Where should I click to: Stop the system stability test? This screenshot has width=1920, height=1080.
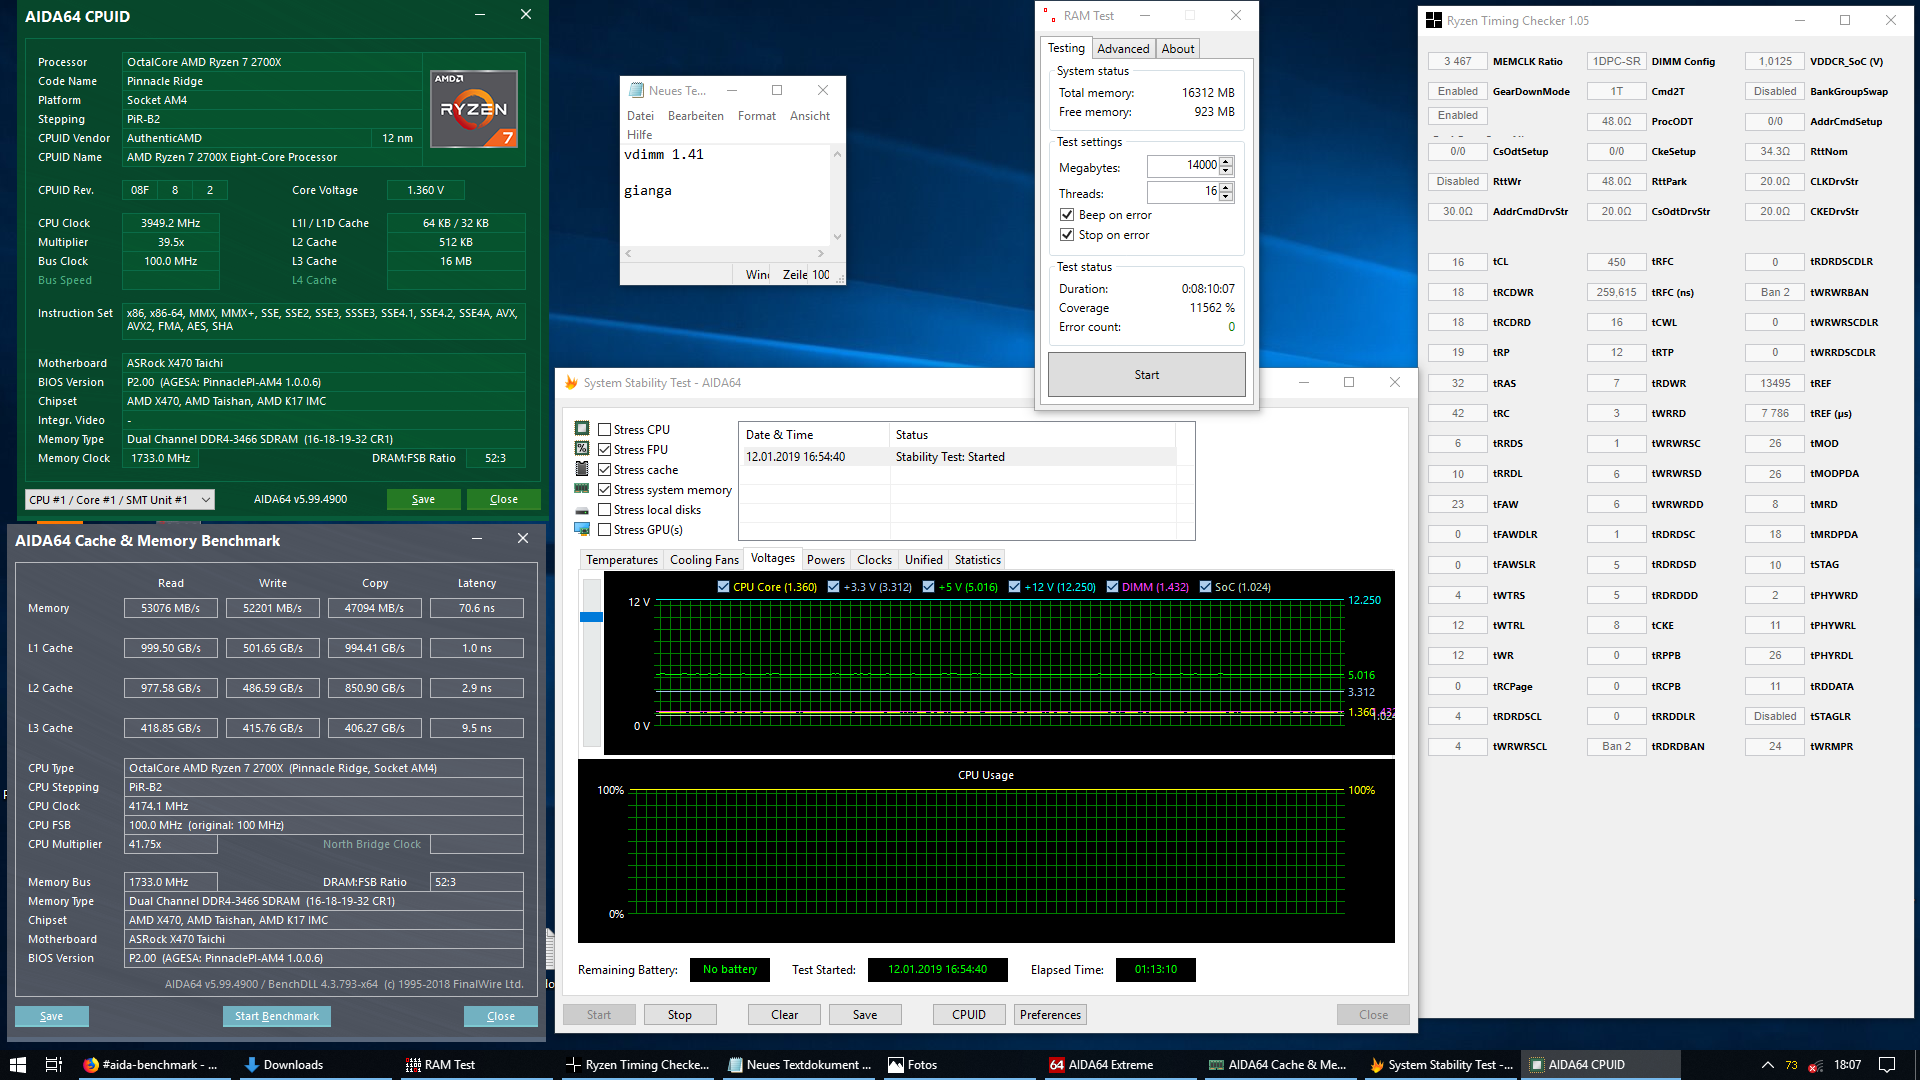tap(679, 1015)
